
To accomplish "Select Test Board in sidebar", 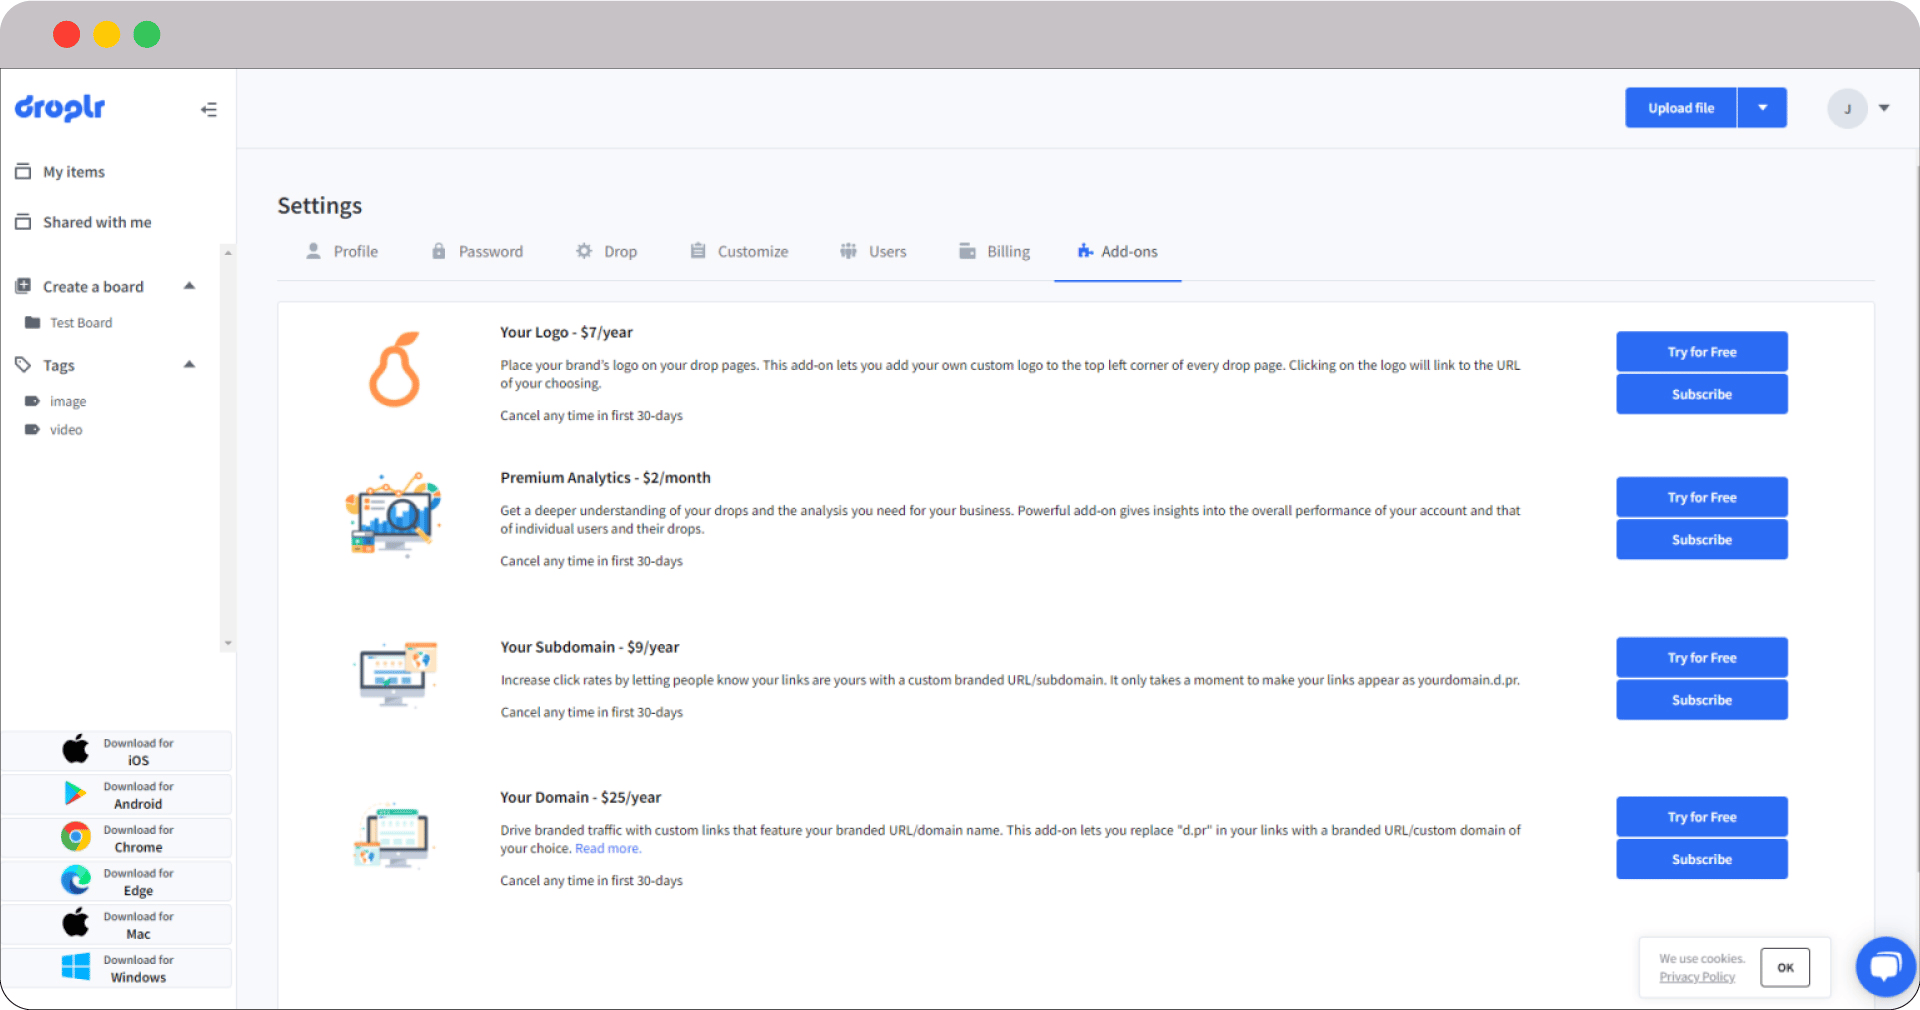I will pos(81,323).
